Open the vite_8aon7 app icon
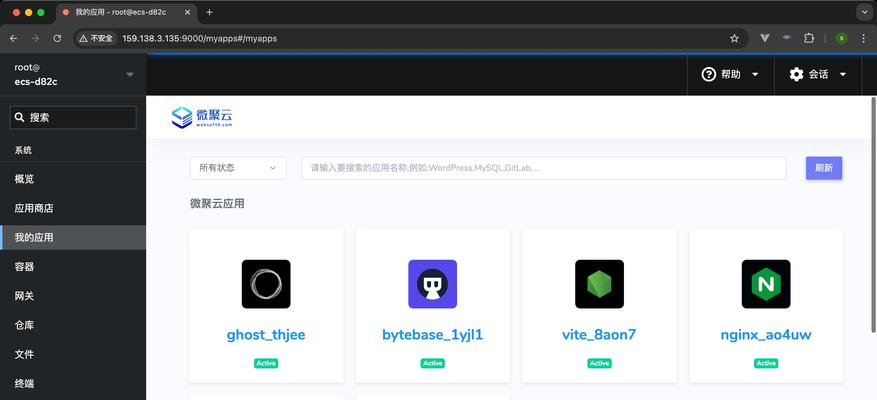This screenshot has width=877, height=400. pyautogui.click(x=599, y=284)
